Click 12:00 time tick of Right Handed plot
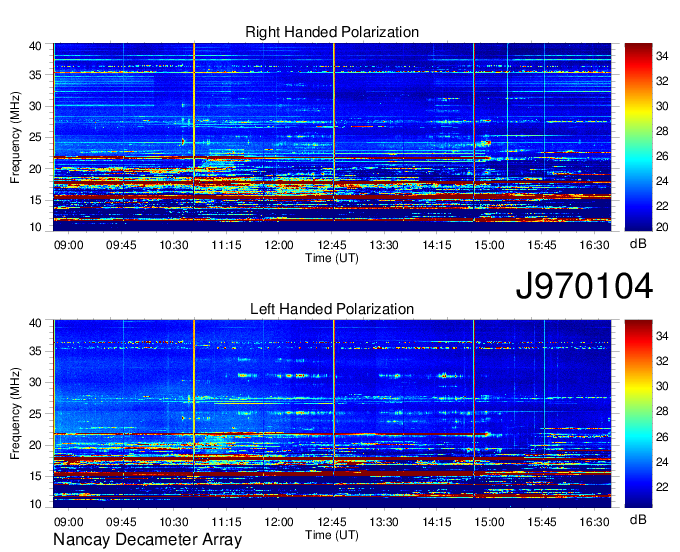The image size is (680, 552). (279, 245)
